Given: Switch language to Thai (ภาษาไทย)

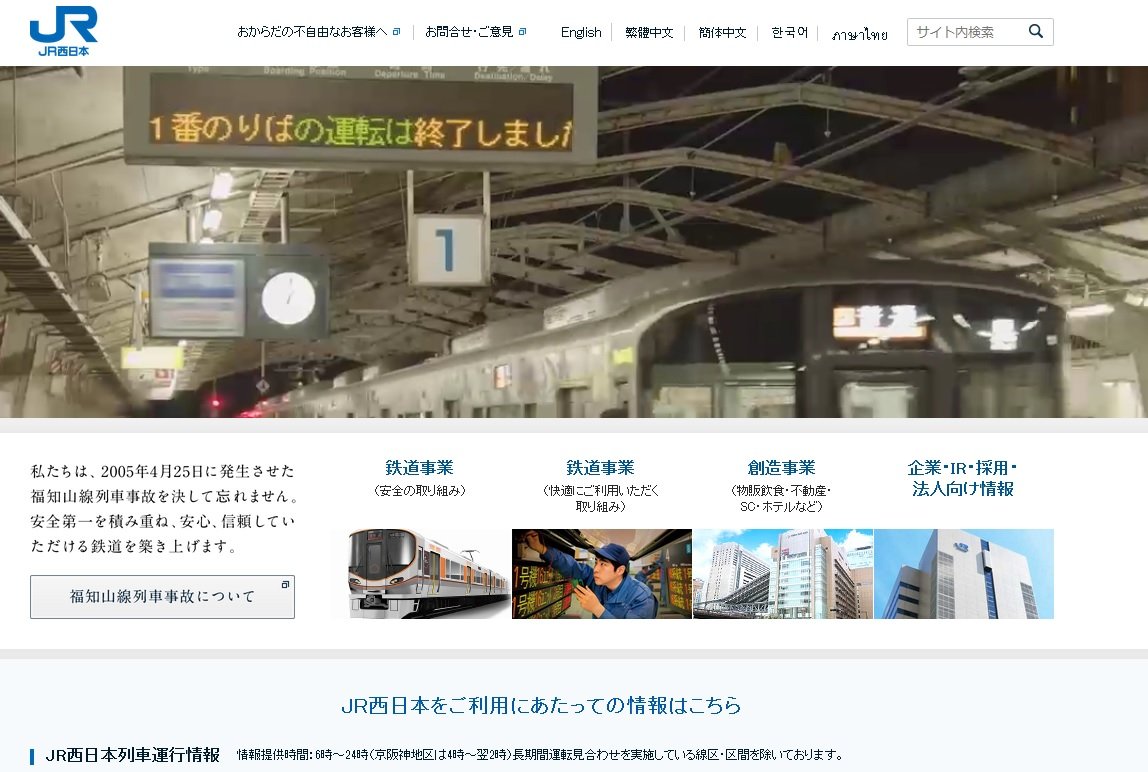Looking at the screenshot, I should (860, 34).
